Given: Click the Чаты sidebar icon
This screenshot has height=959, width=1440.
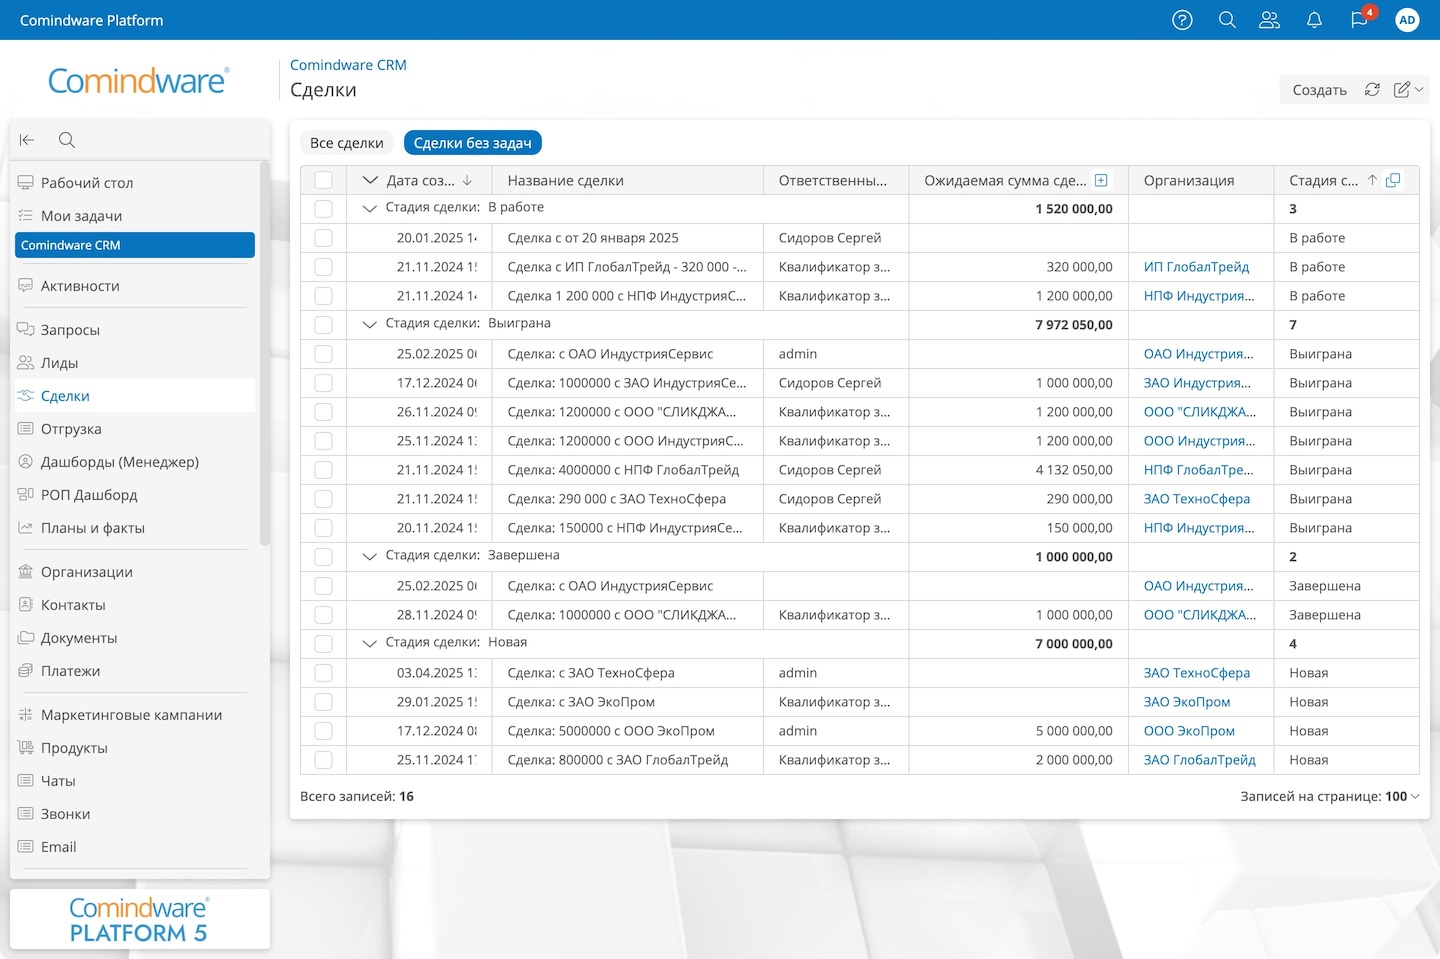Looking at the screenshot, I should point(26,781).
